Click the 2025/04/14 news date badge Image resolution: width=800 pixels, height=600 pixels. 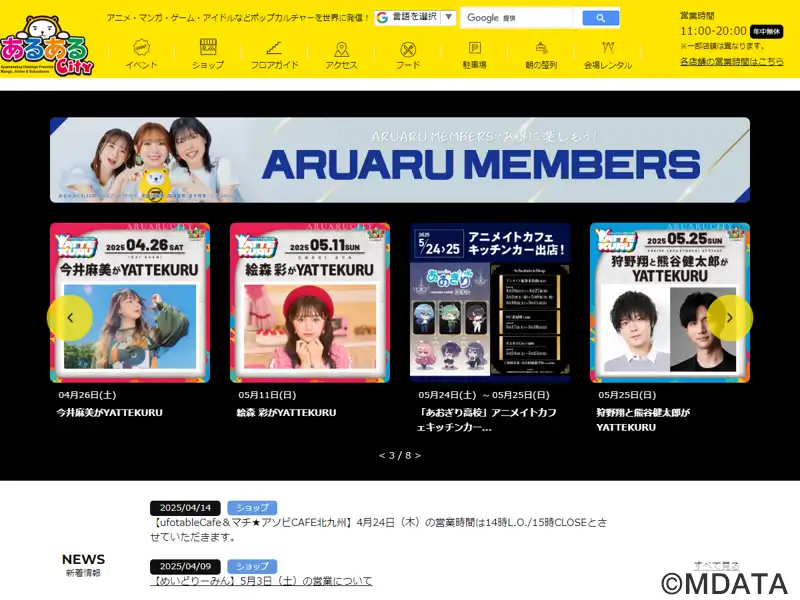(x=185, y=508)
